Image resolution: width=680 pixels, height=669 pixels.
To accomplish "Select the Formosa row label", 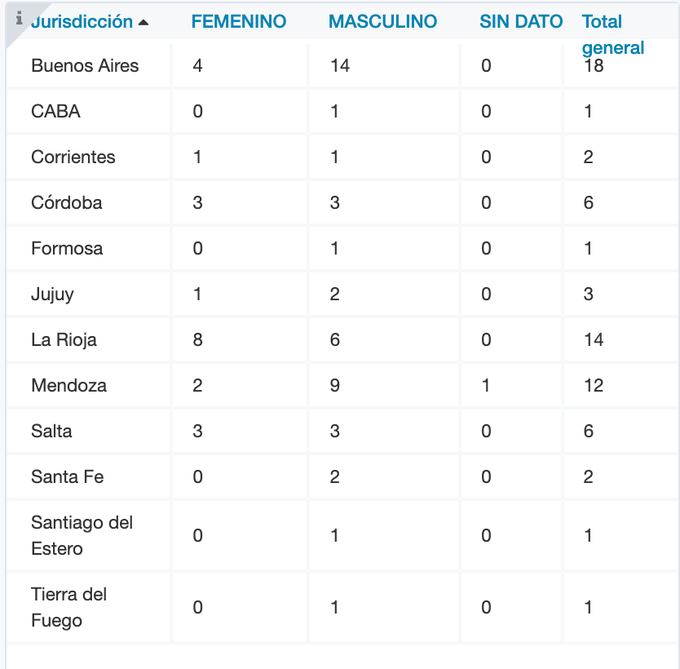I will pos(67,248).
